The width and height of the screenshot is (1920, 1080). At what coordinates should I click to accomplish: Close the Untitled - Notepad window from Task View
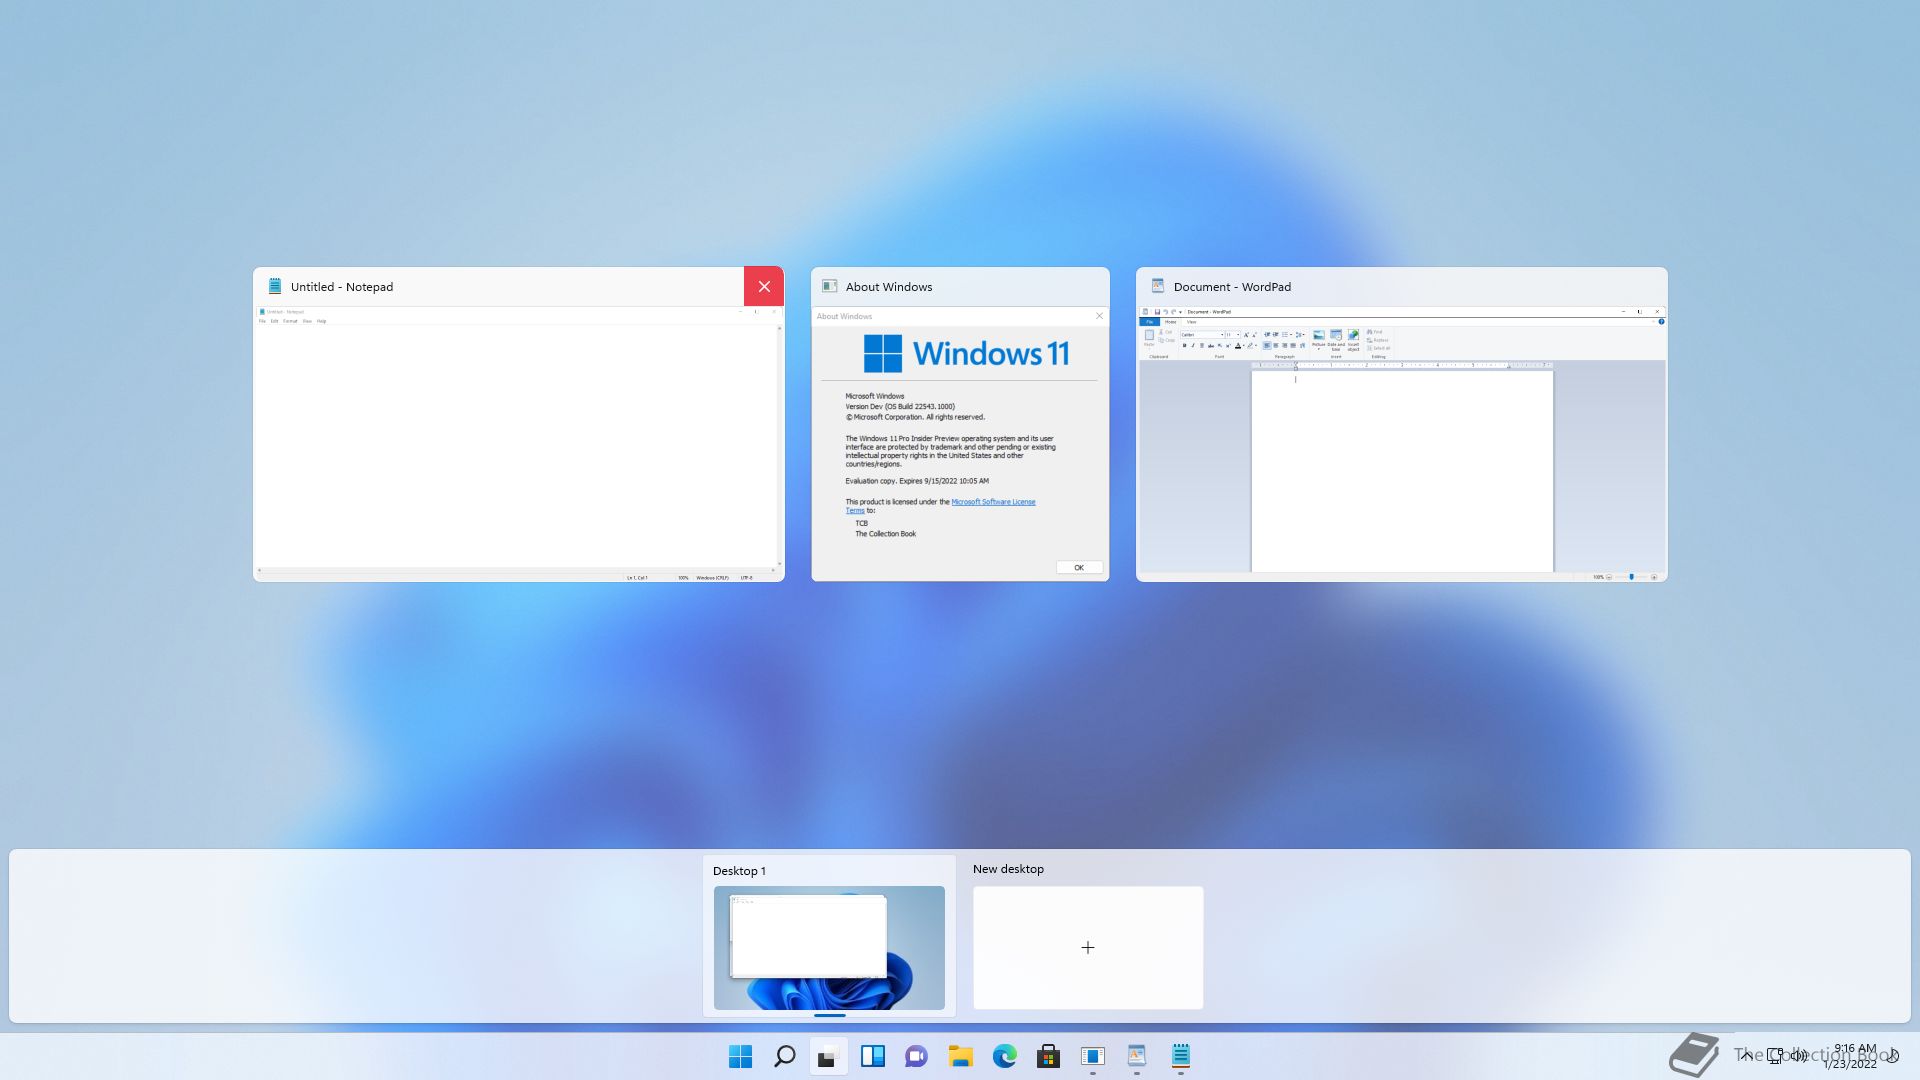pos(764,286)
